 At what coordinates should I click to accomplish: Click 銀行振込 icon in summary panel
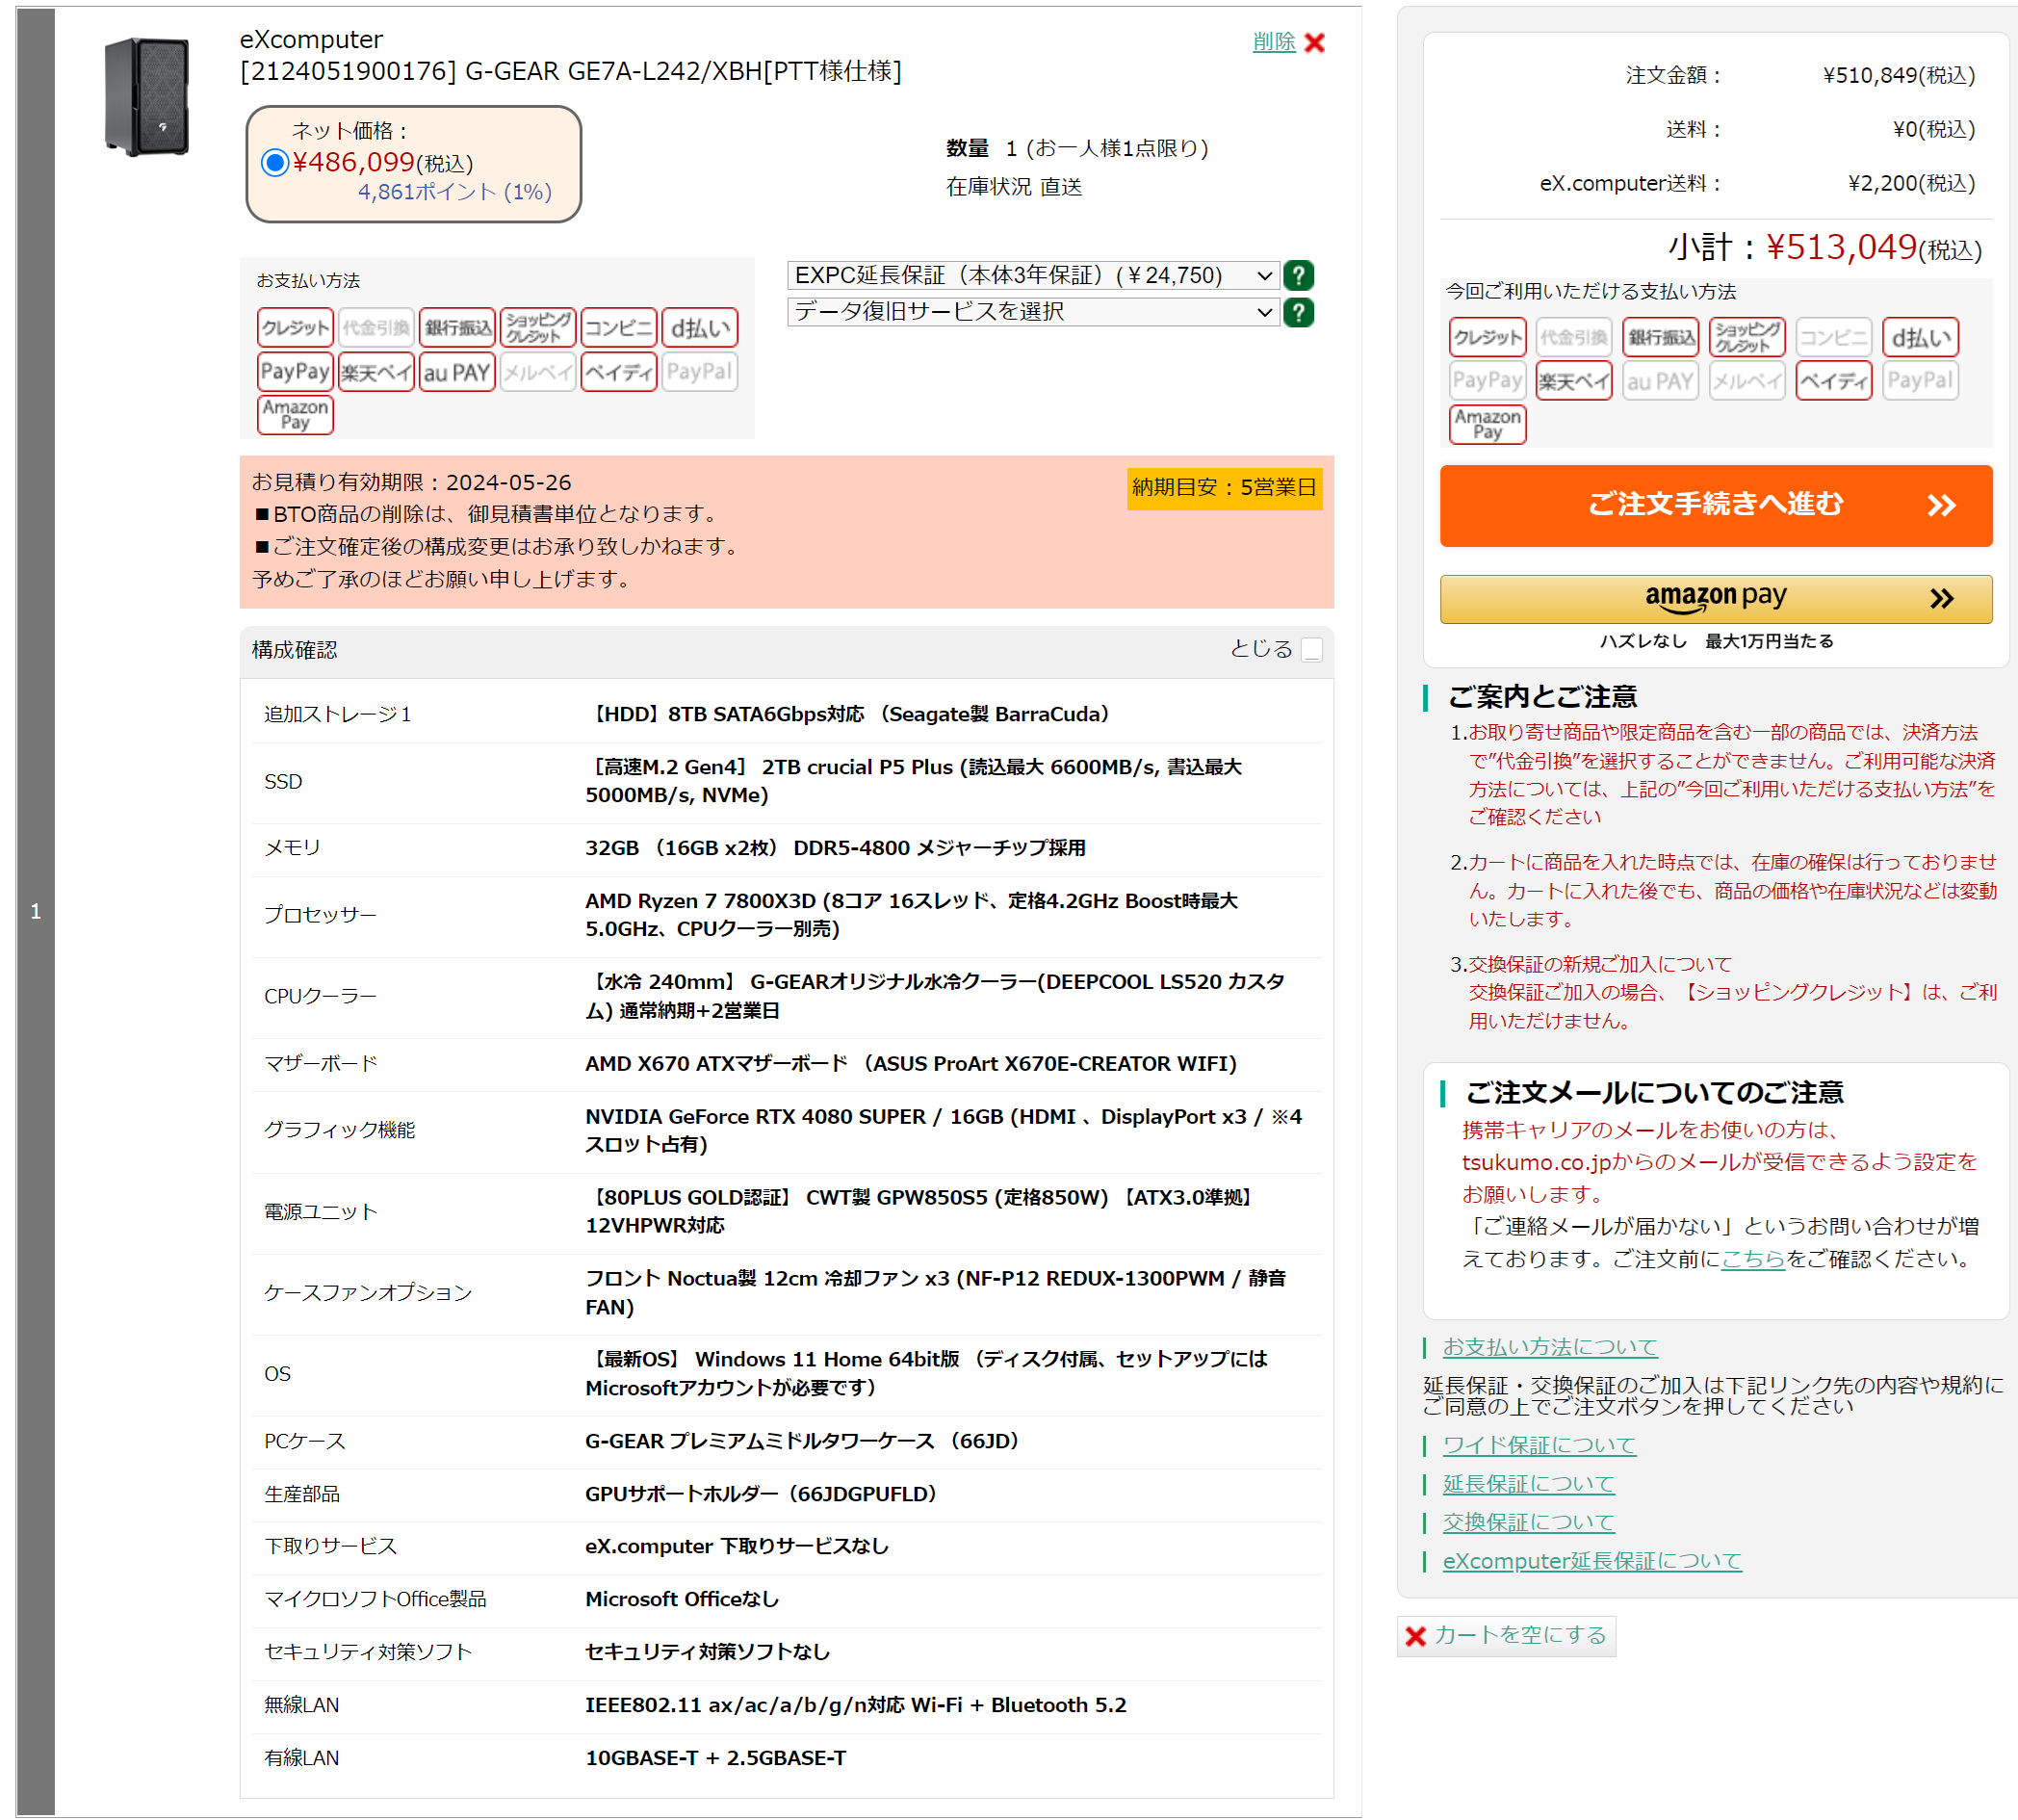tap(1661, 337)
